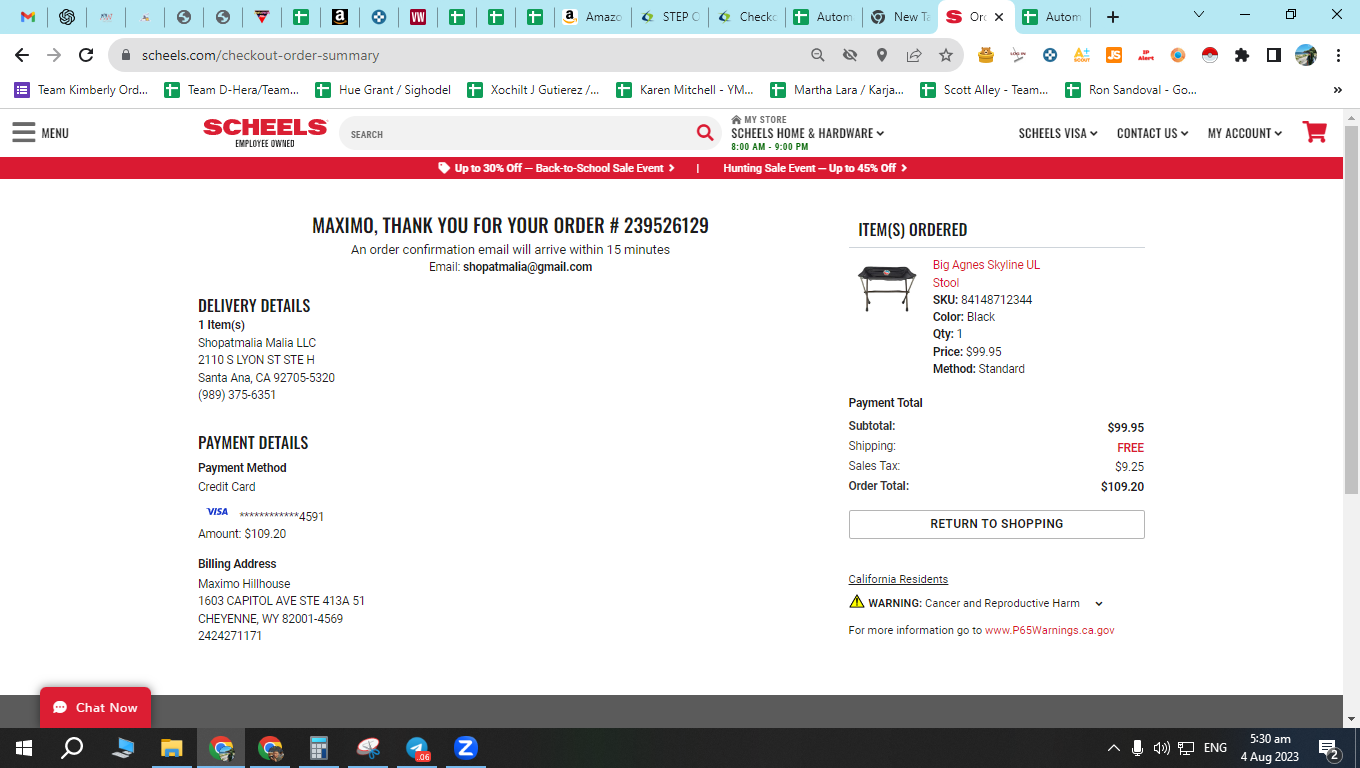The image size is (1360, 768).
Task: Open the Chat Now button
Action: pyautogui.click(x=96, y=708)
